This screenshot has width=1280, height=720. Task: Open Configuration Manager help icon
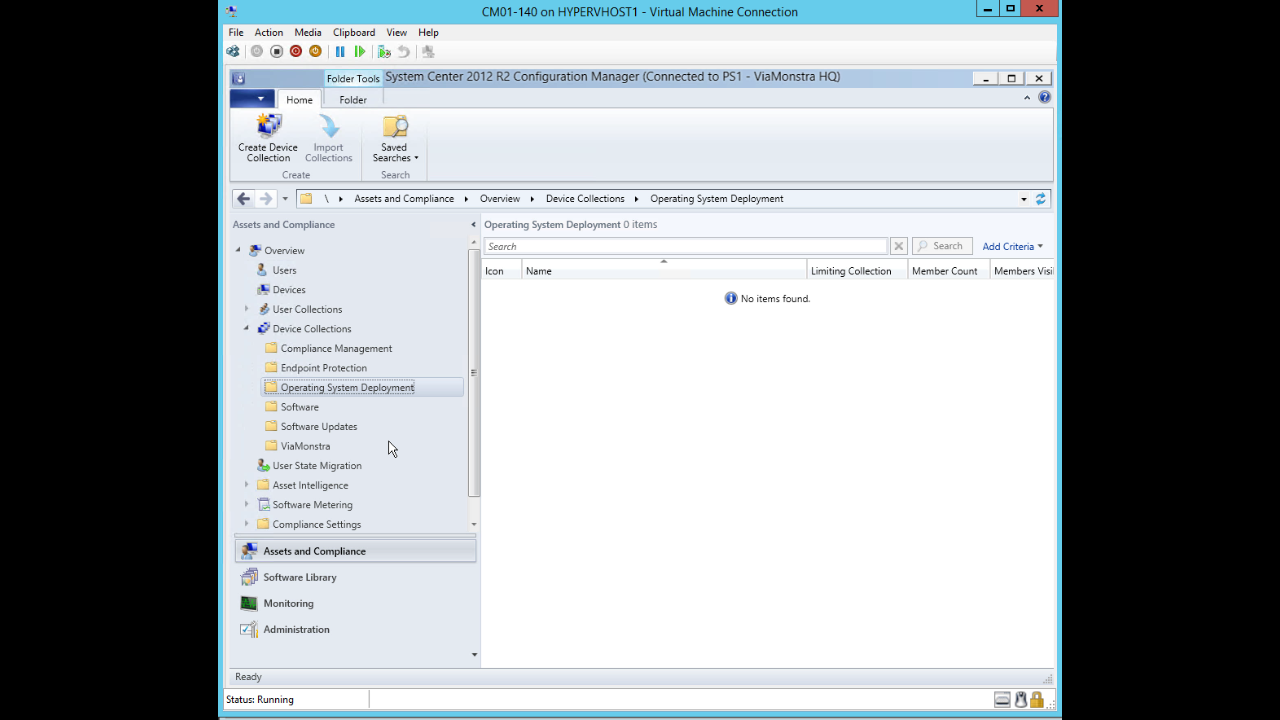click(x=1044, y=98)
